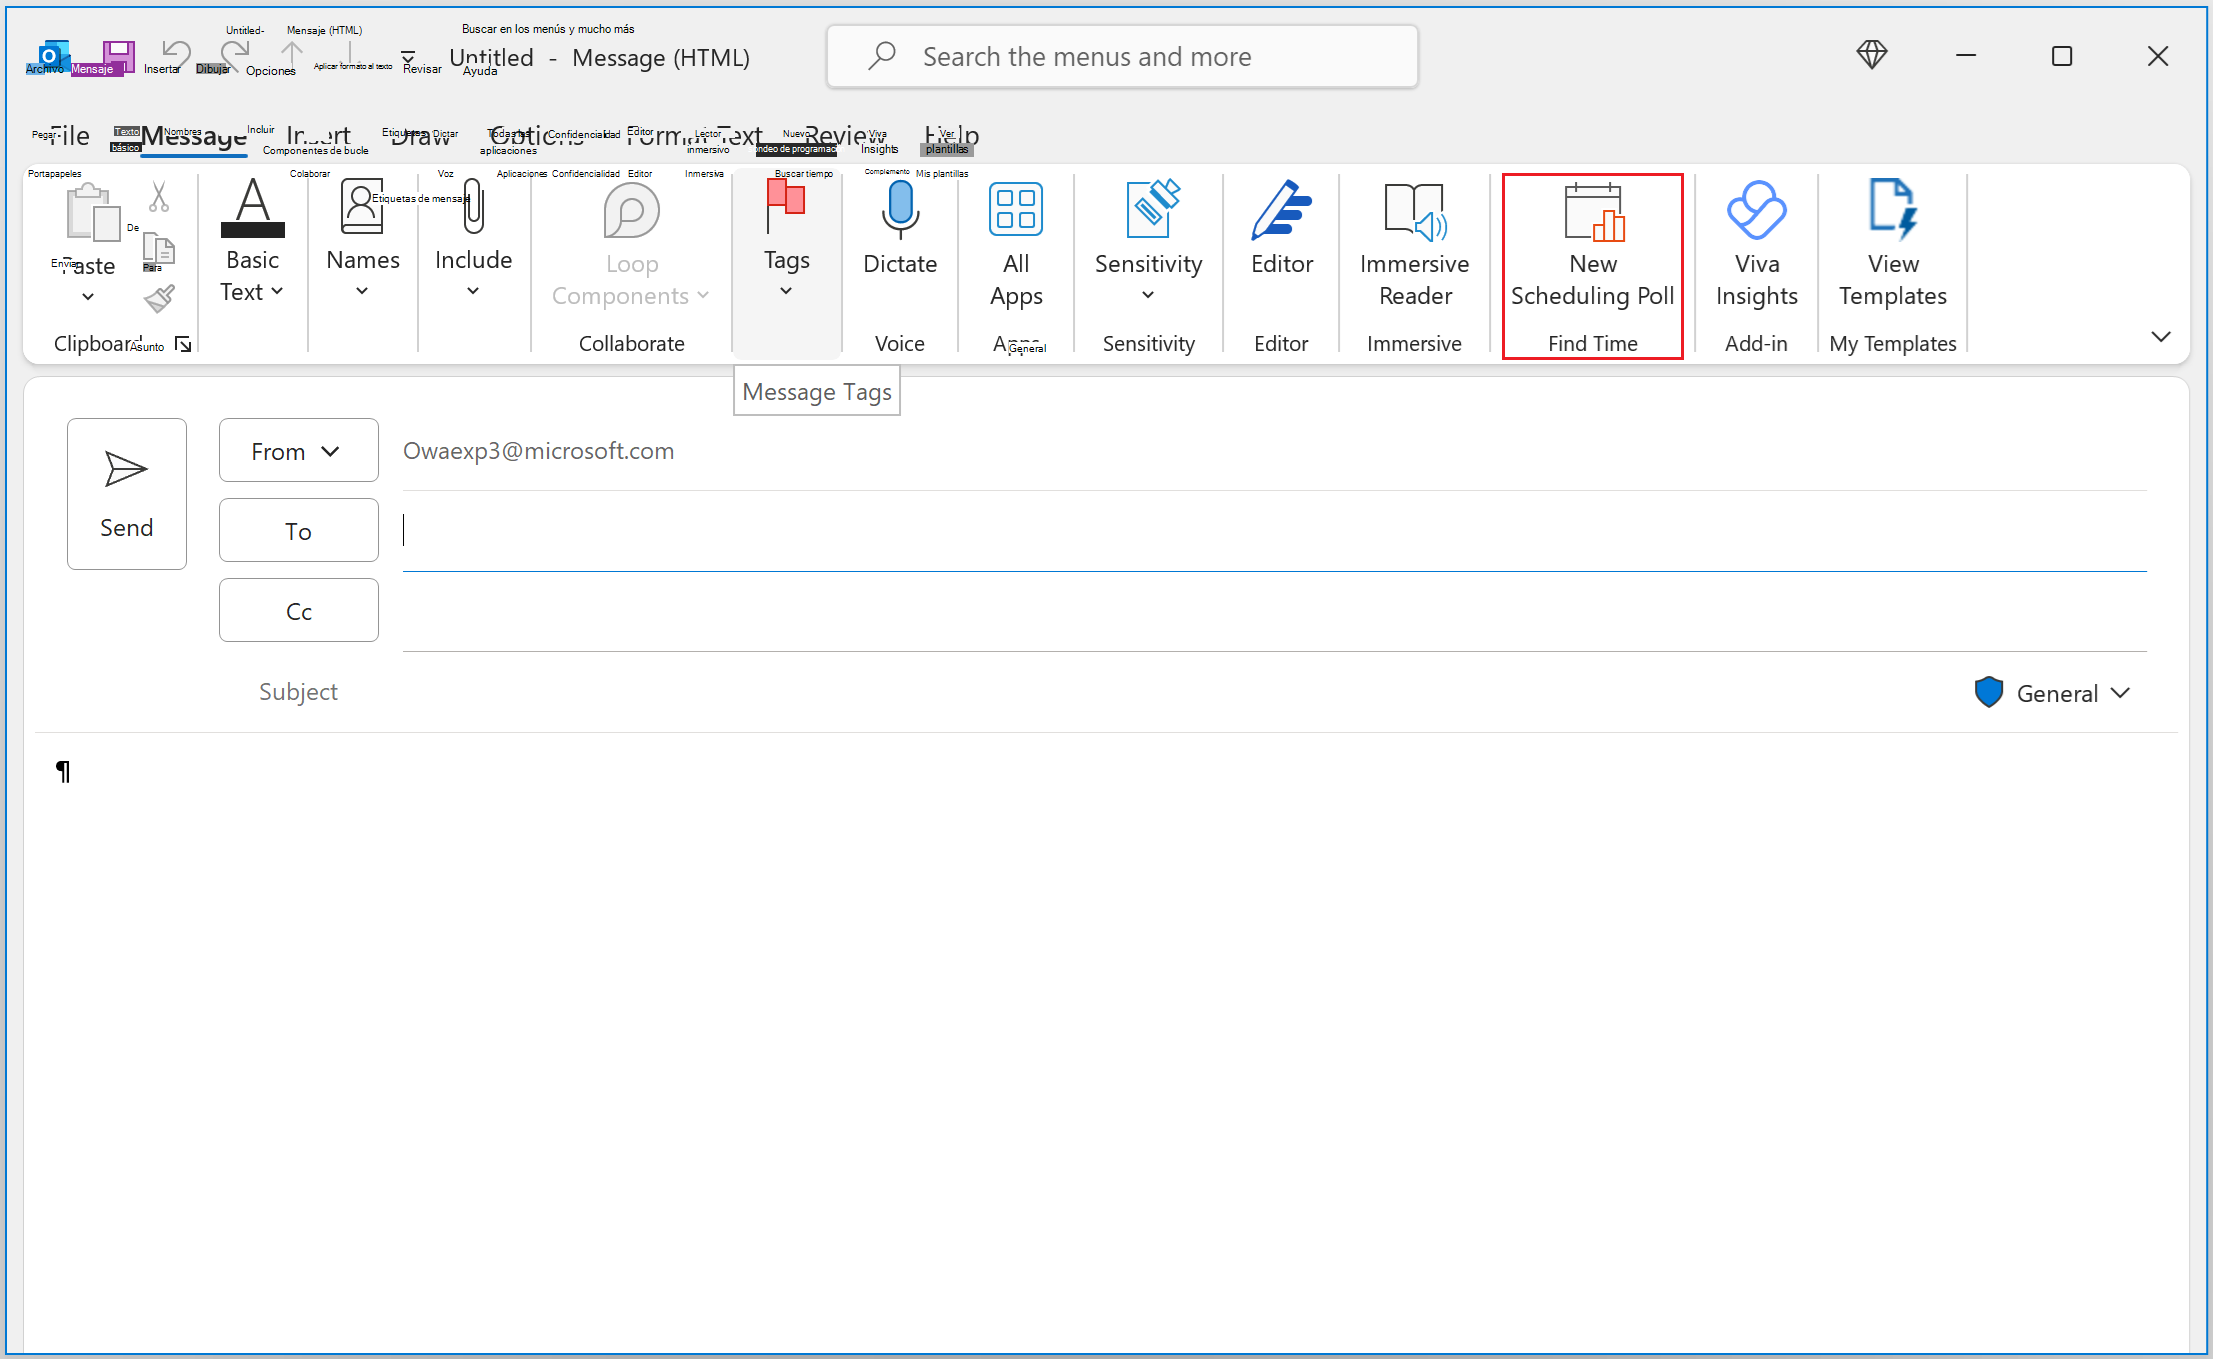Image resolution: width=2213 pixels, height=1359 pixels.
Task: Select the General classification label
Action: (x=2055, y=692)
